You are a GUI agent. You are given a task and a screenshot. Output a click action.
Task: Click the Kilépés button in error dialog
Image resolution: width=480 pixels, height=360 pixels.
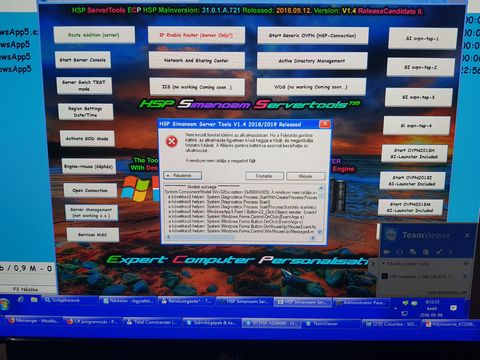point(305,176)
